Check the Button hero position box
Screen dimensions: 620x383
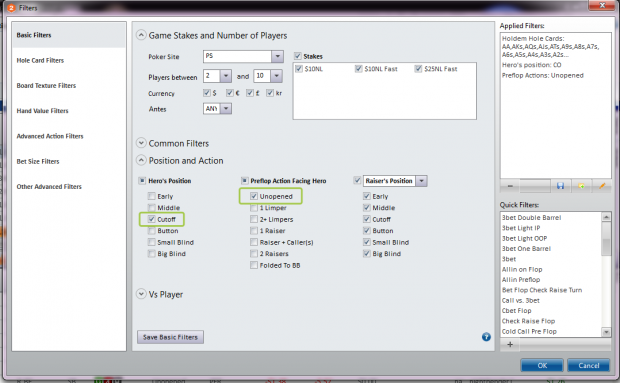pyautogui.click(x=151, y=230)
